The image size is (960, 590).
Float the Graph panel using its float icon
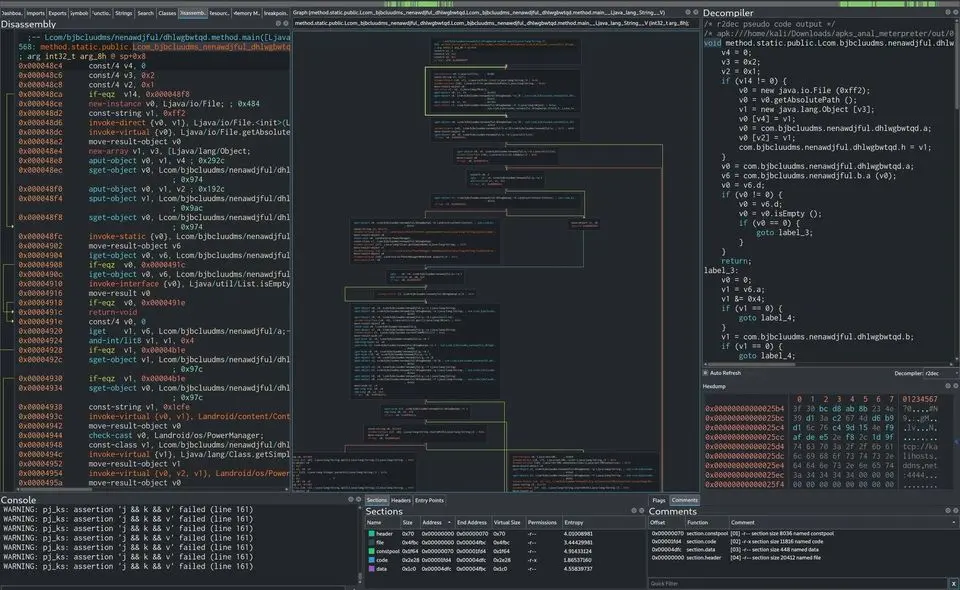point(688,12)
